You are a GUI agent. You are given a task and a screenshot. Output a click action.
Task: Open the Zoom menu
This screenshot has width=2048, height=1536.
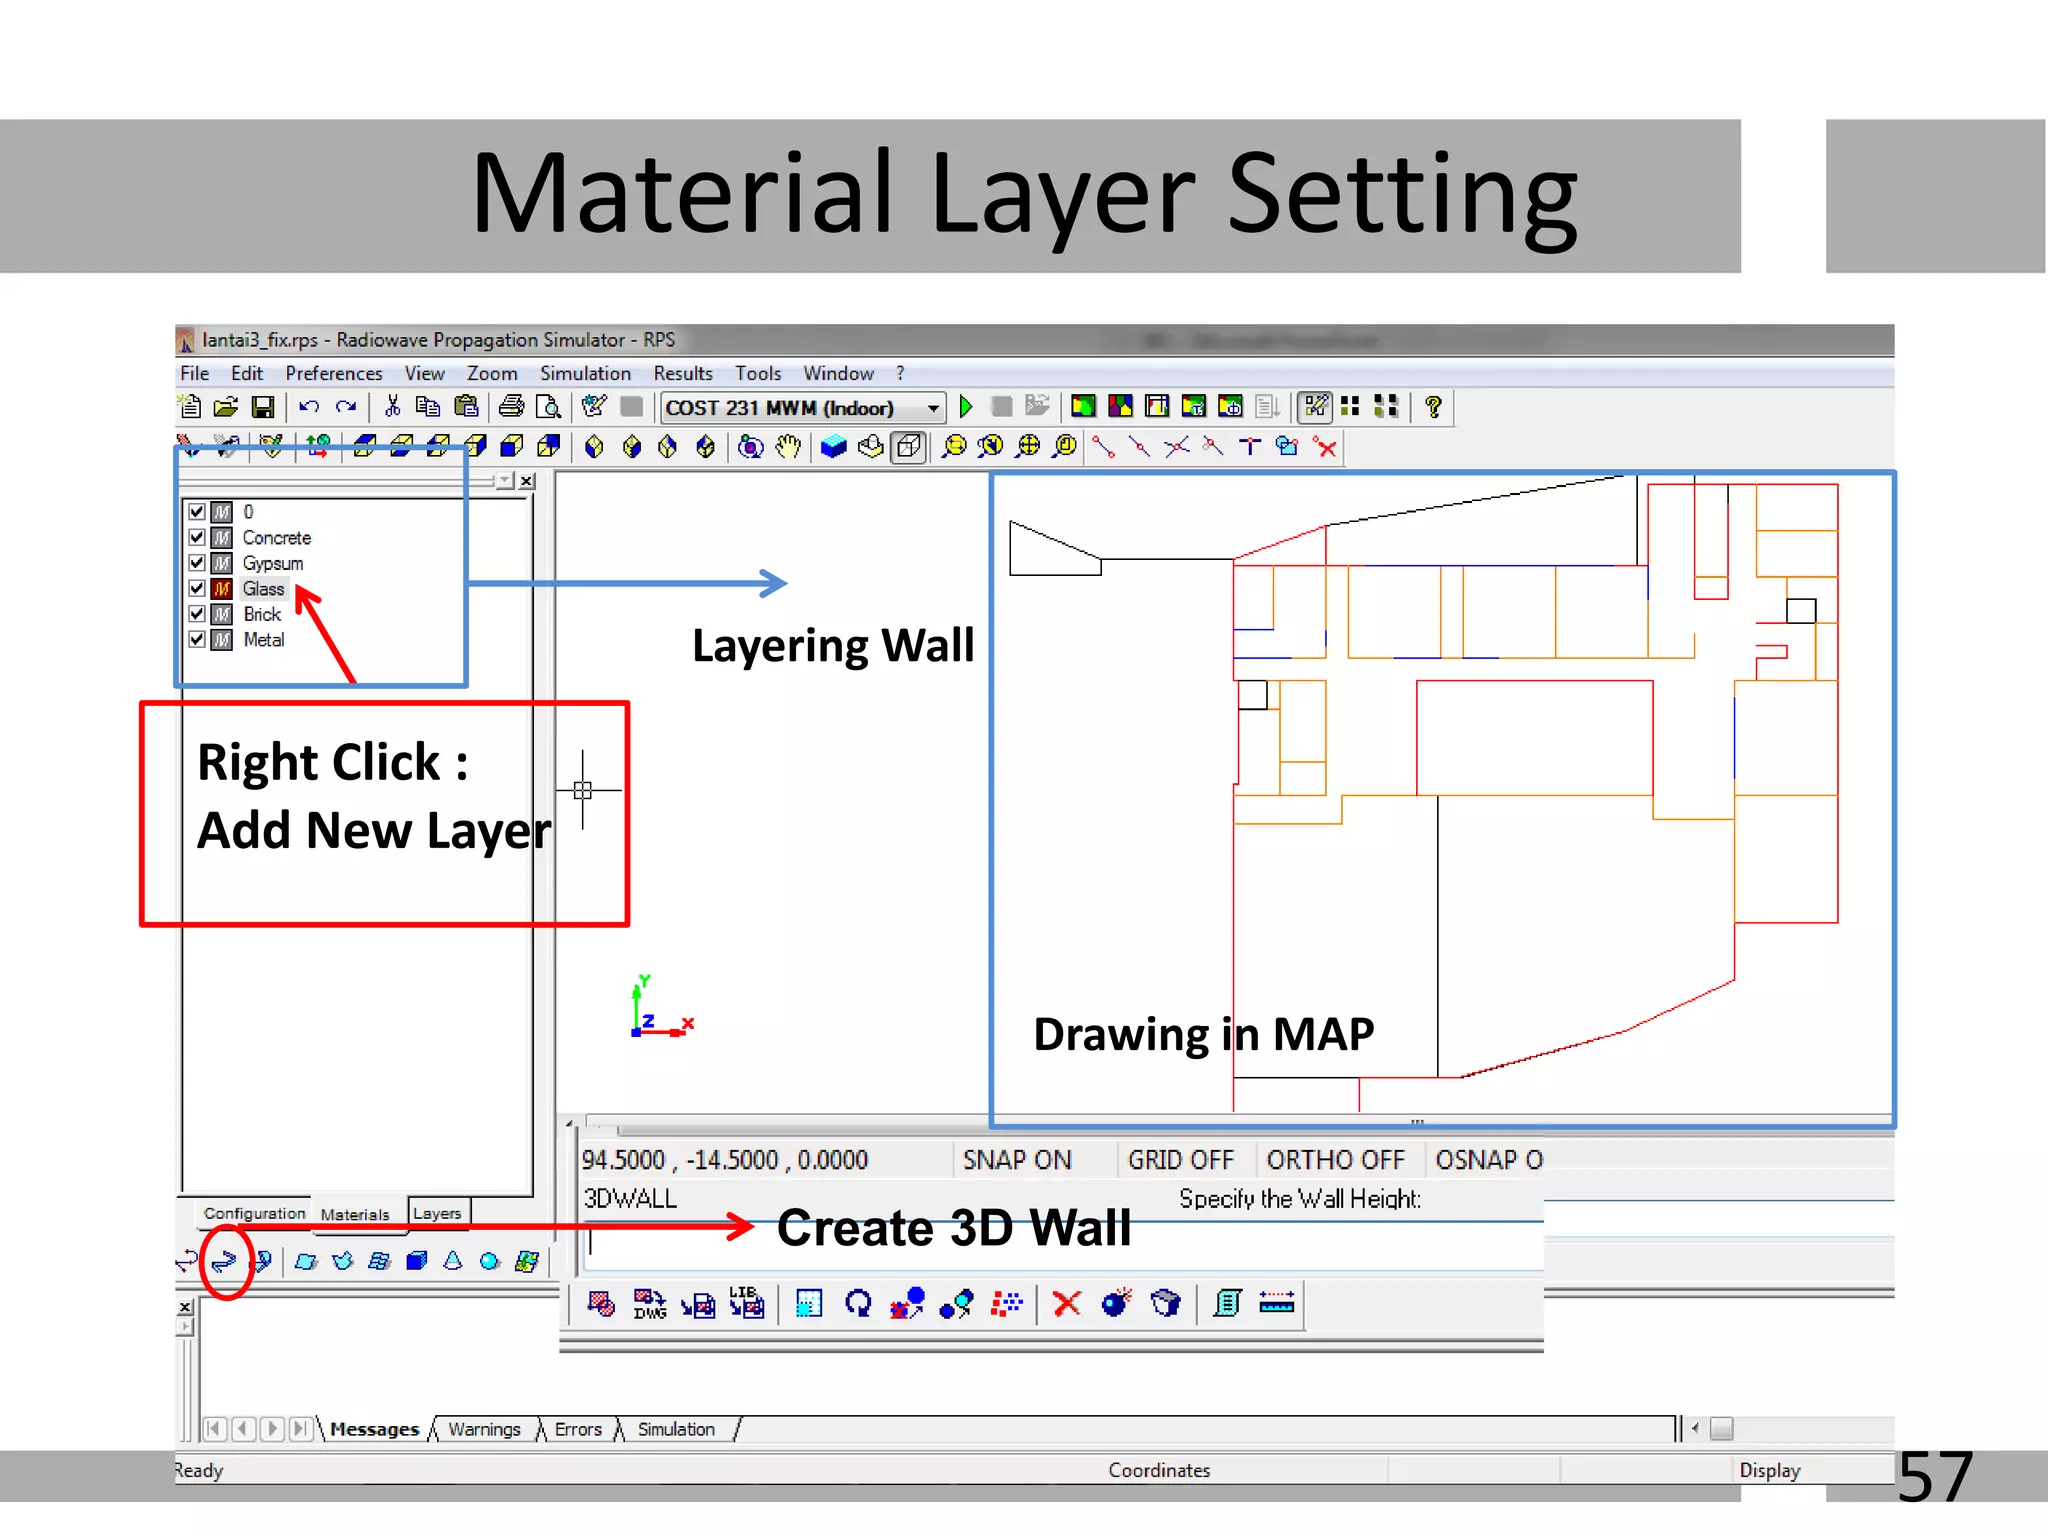(x=492, y=374)
